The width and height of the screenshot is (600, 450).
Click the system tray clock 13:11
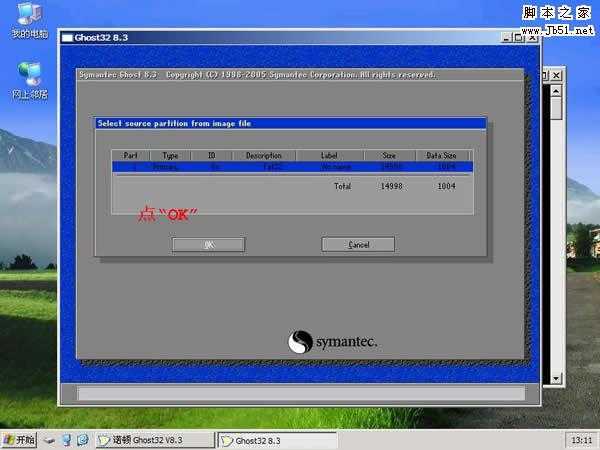coord(582,440)
